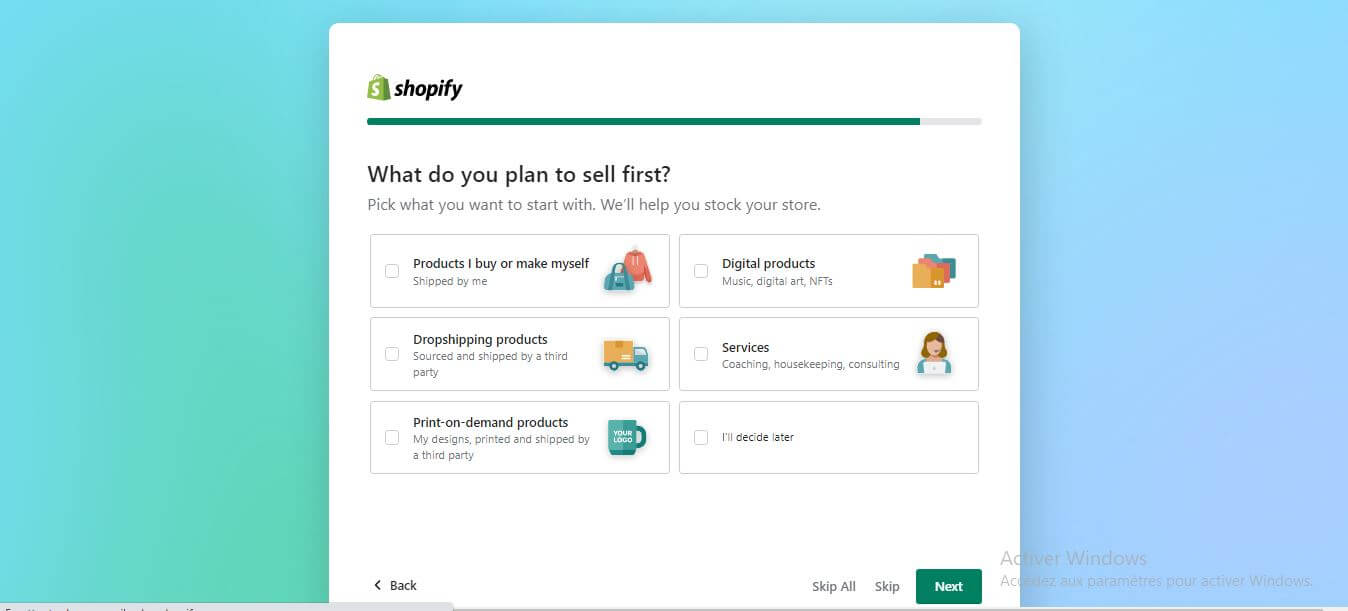Click the delivery truck dropshipping icon
Viewport: 1348px width, 611px height.
pyautogui.click(x=626, y=355)
